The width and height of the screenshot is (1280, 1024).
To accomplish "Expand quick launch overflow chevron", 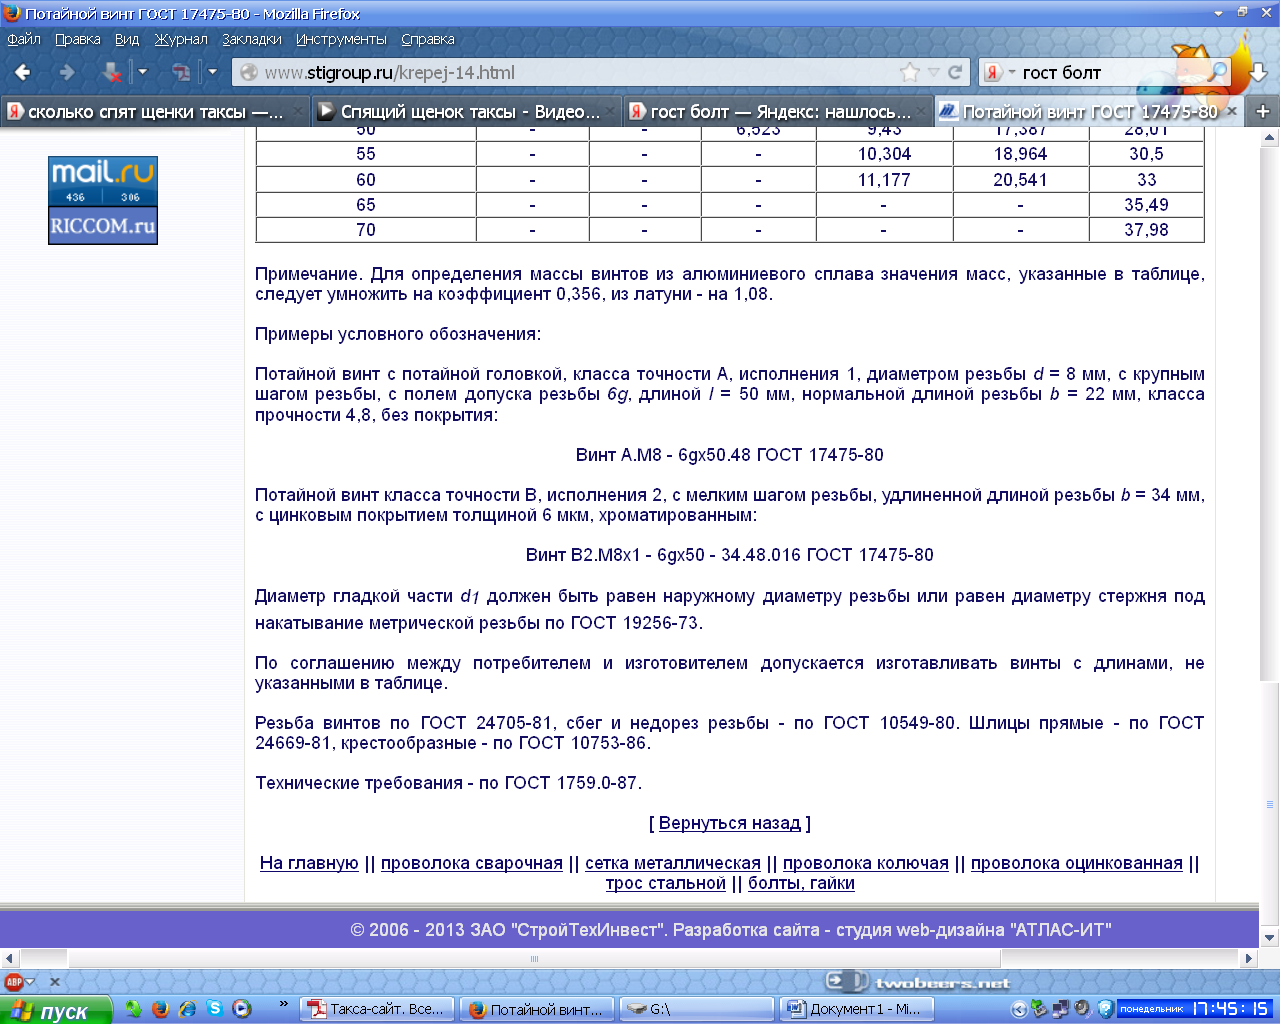I will click(283, 1004).
